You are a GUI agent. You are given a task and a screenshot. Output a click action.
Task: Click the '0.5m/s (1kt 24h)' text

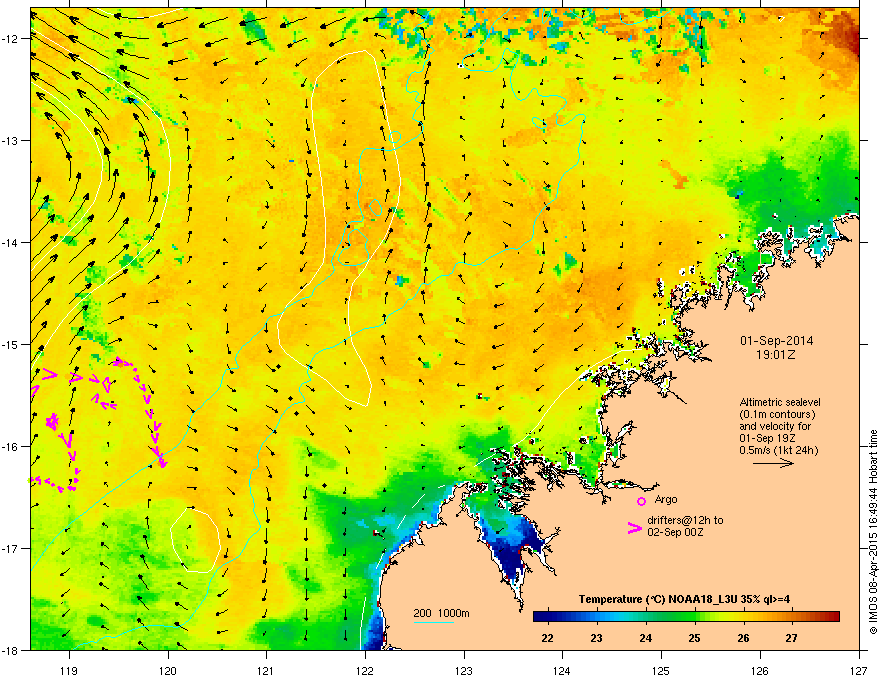(x=778, y=450)
